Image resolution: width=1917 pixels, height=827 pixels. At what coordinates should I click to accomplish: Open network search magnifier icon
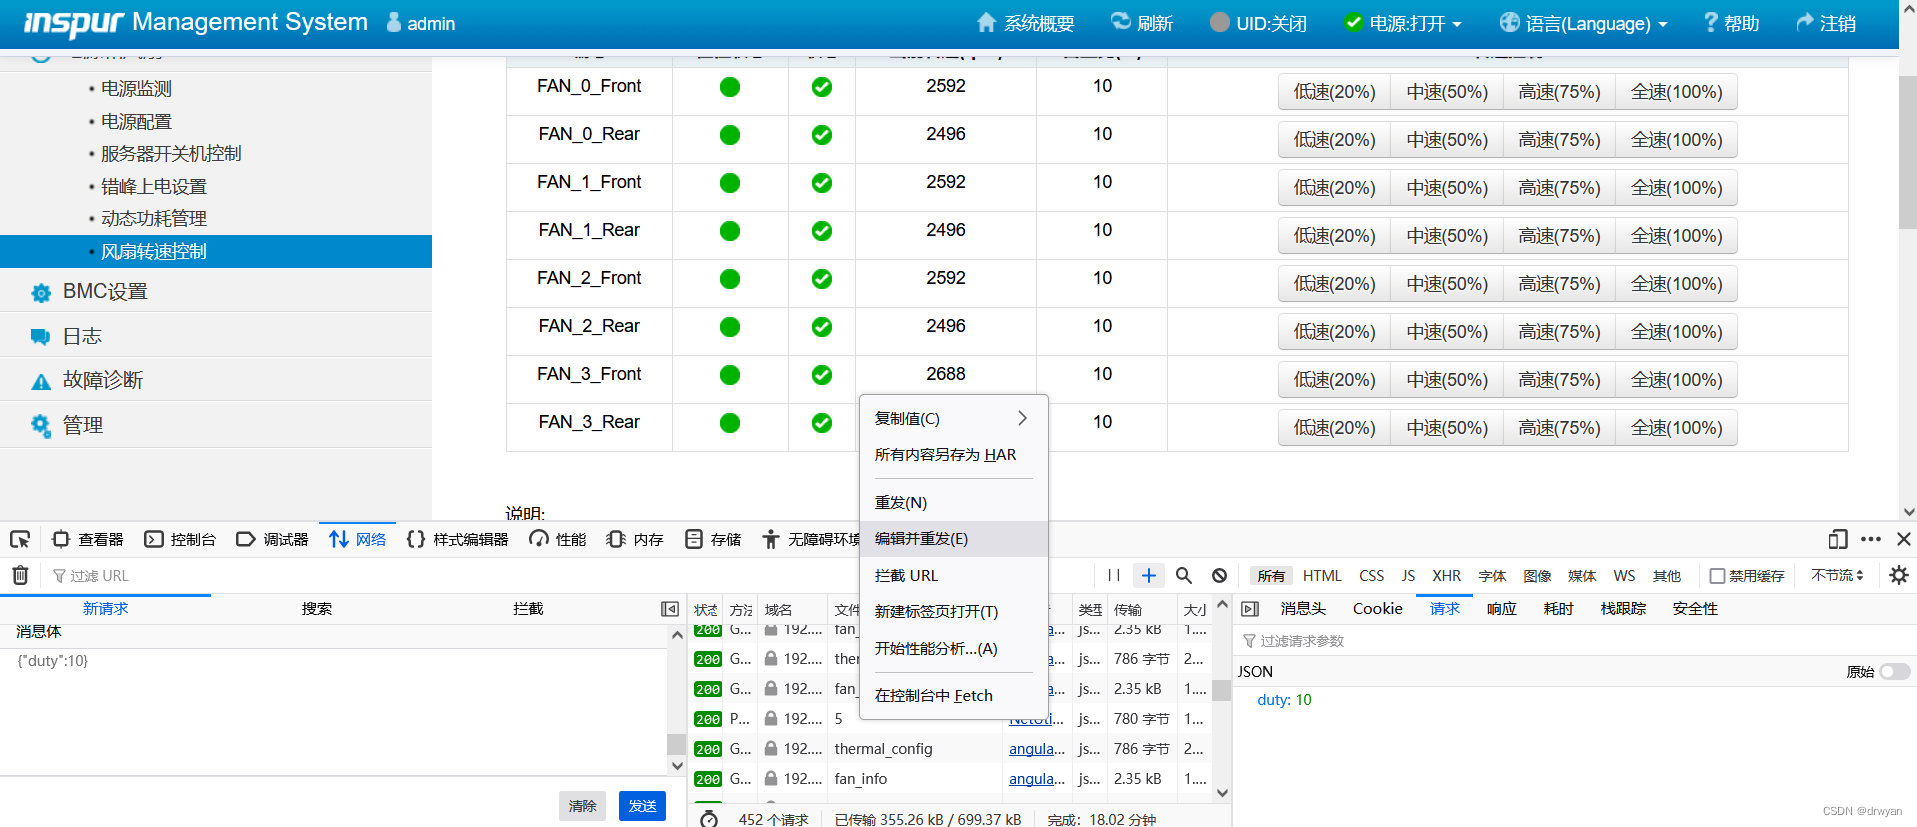coord(1184,575)
